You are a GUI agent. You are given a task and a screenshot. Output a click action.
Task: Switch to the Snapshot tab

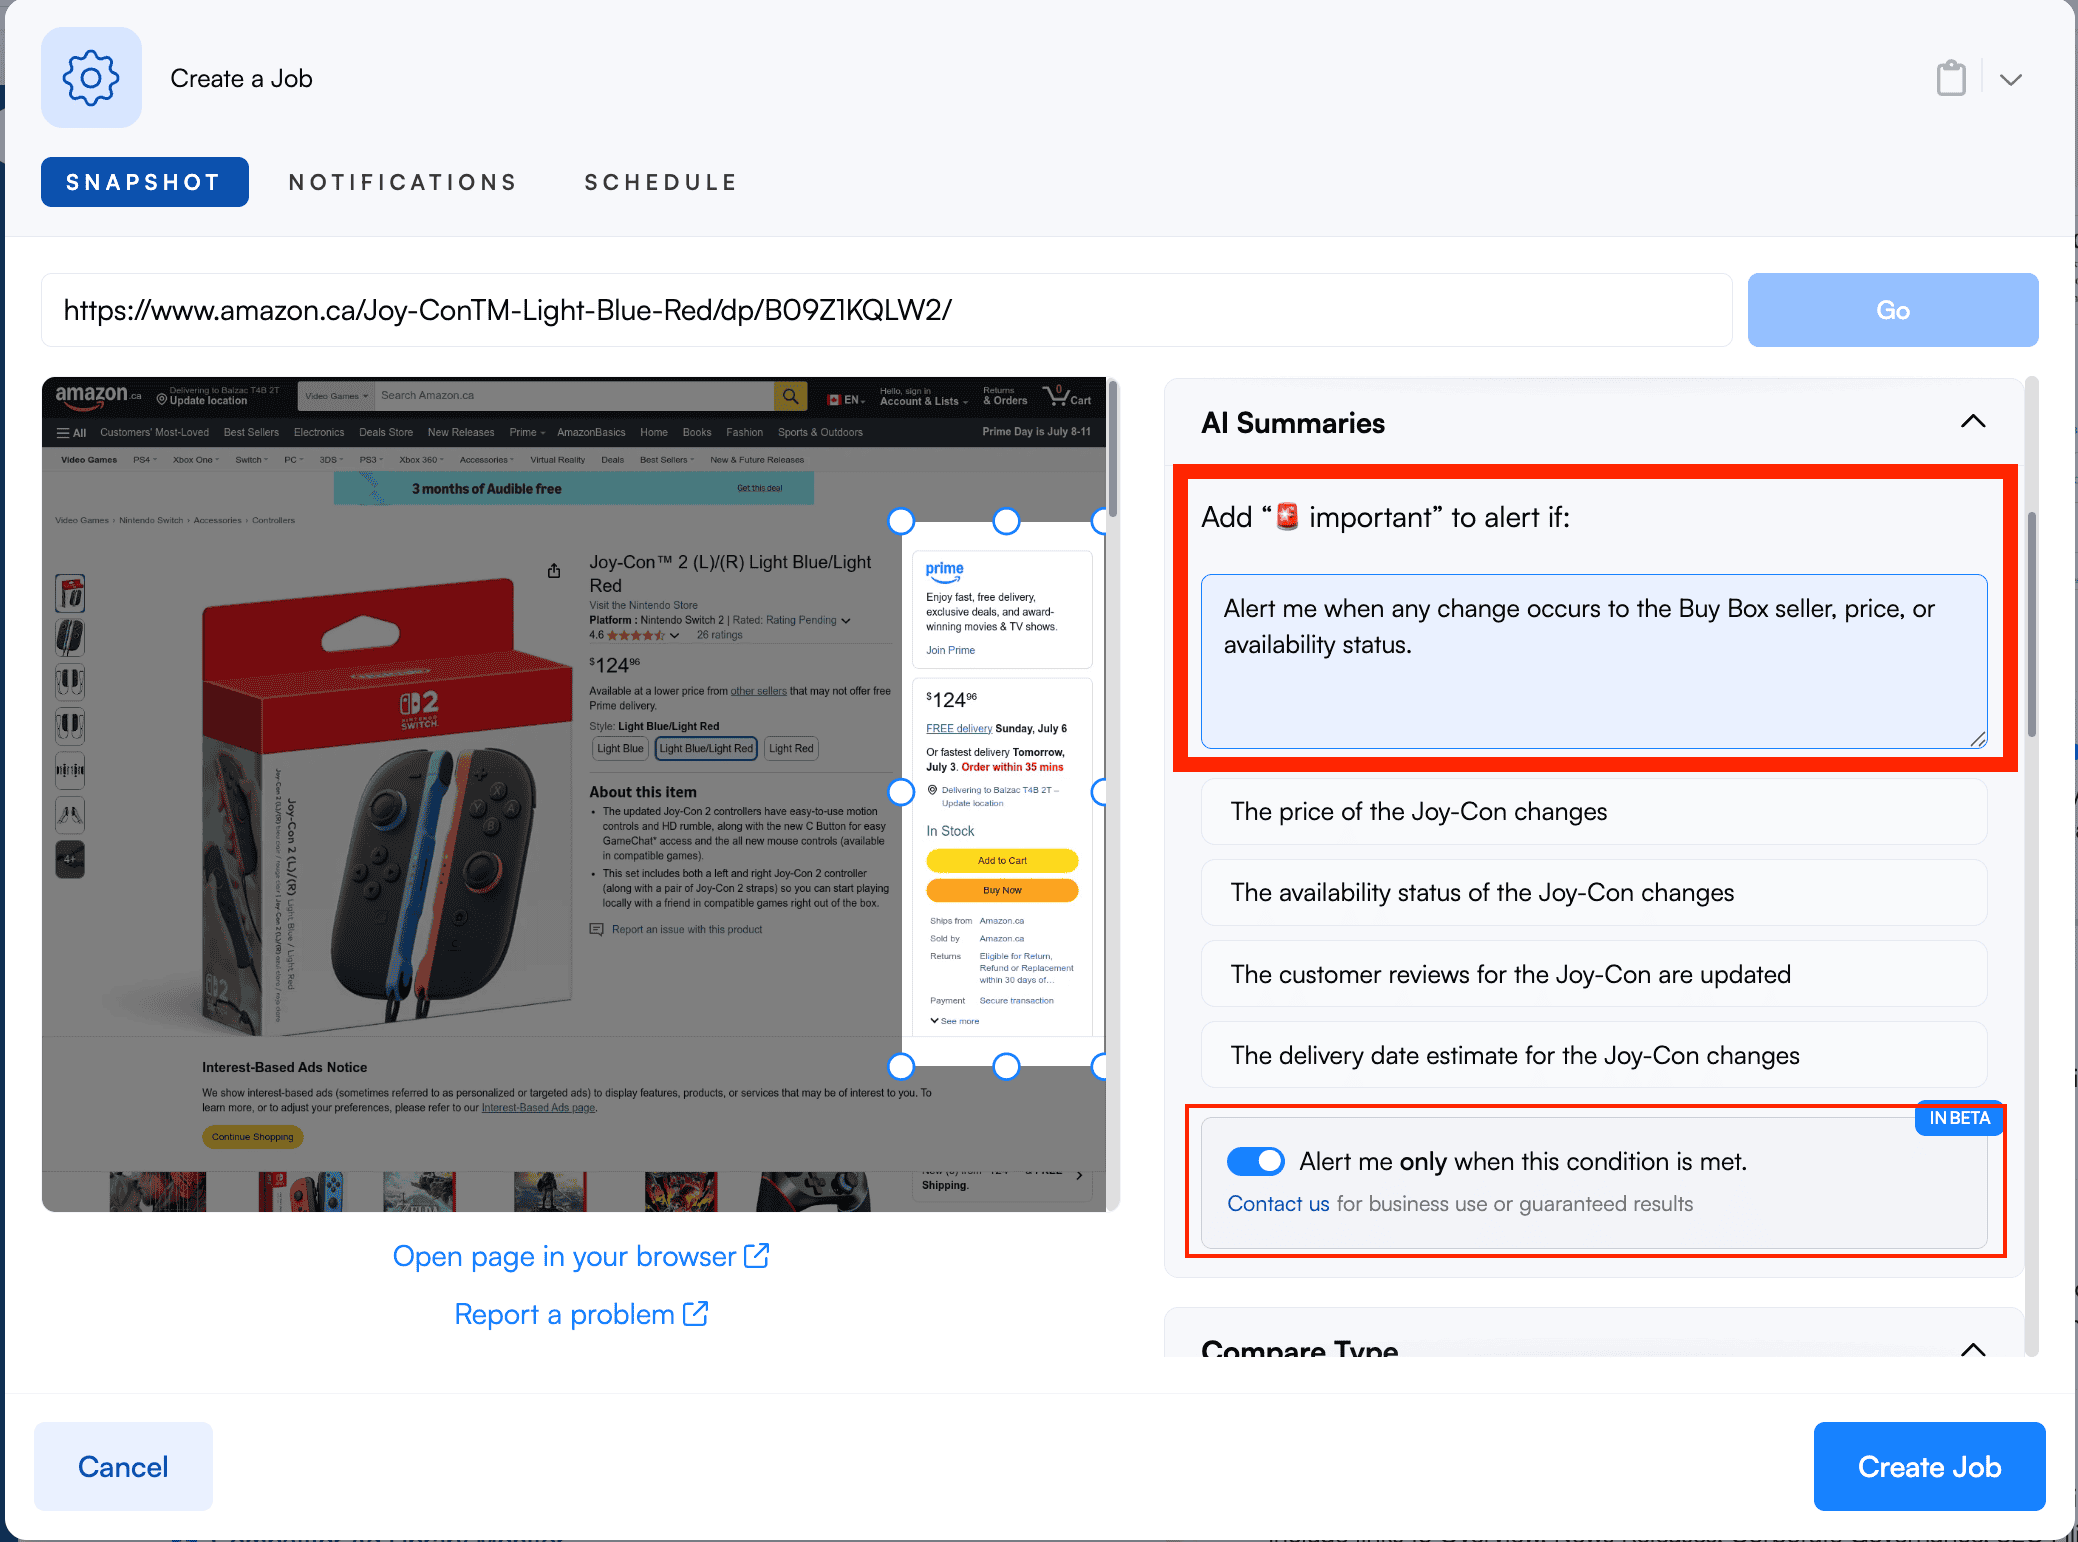click(x=144, y=182)
